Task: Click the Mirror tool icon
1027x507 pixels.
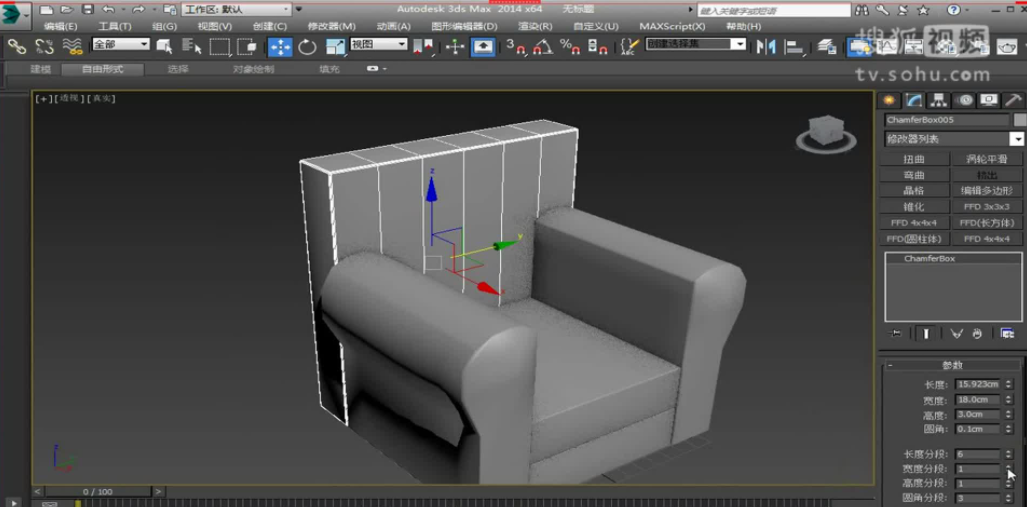Action: coord(766,47)
